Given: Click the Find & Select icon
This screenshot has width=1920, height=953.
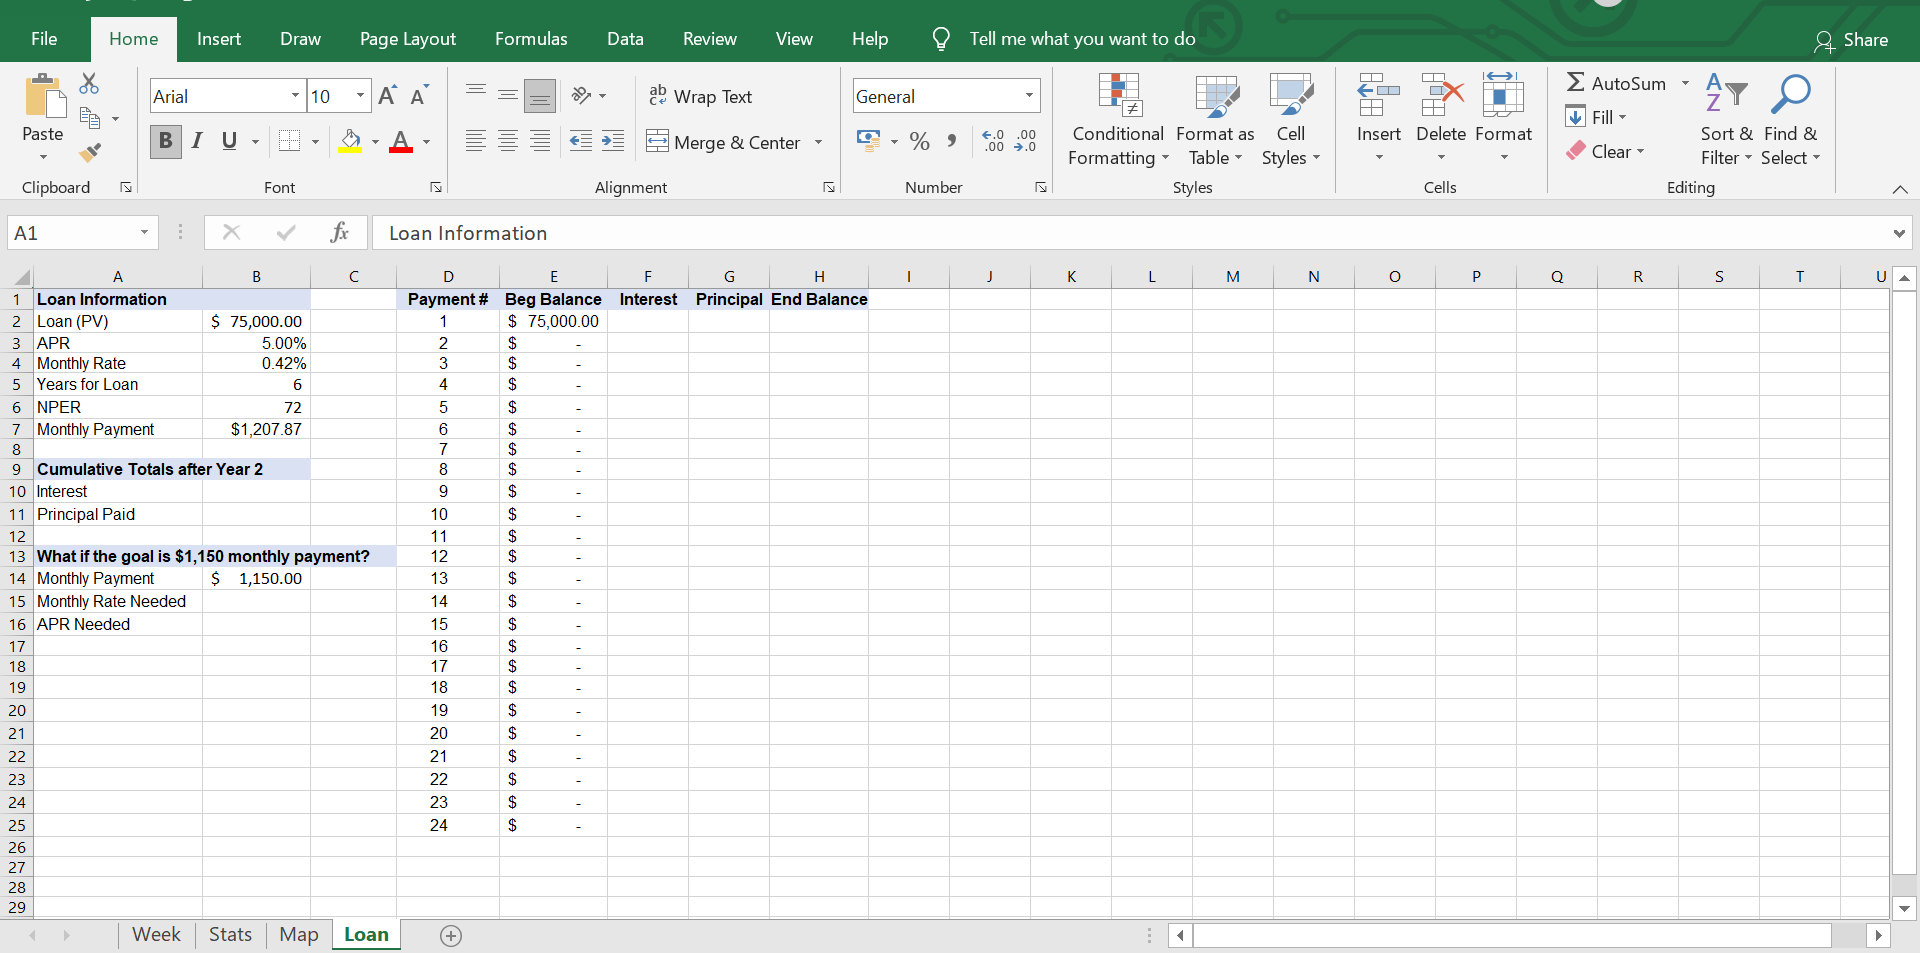Looking at the screenshot, I should coord(1790,117).
